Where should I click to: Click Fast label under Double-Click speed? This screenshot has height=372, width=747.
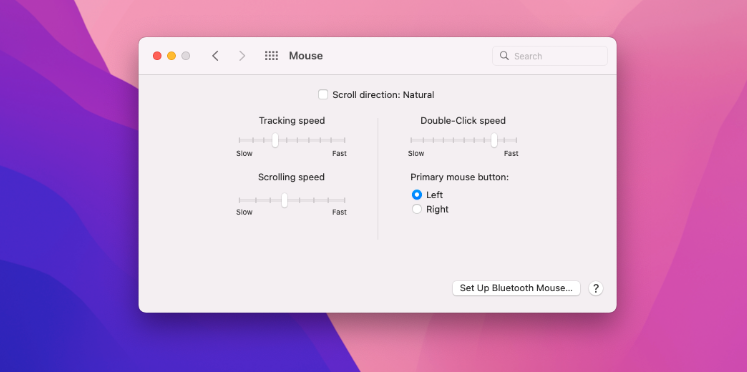tap(511, 153)
